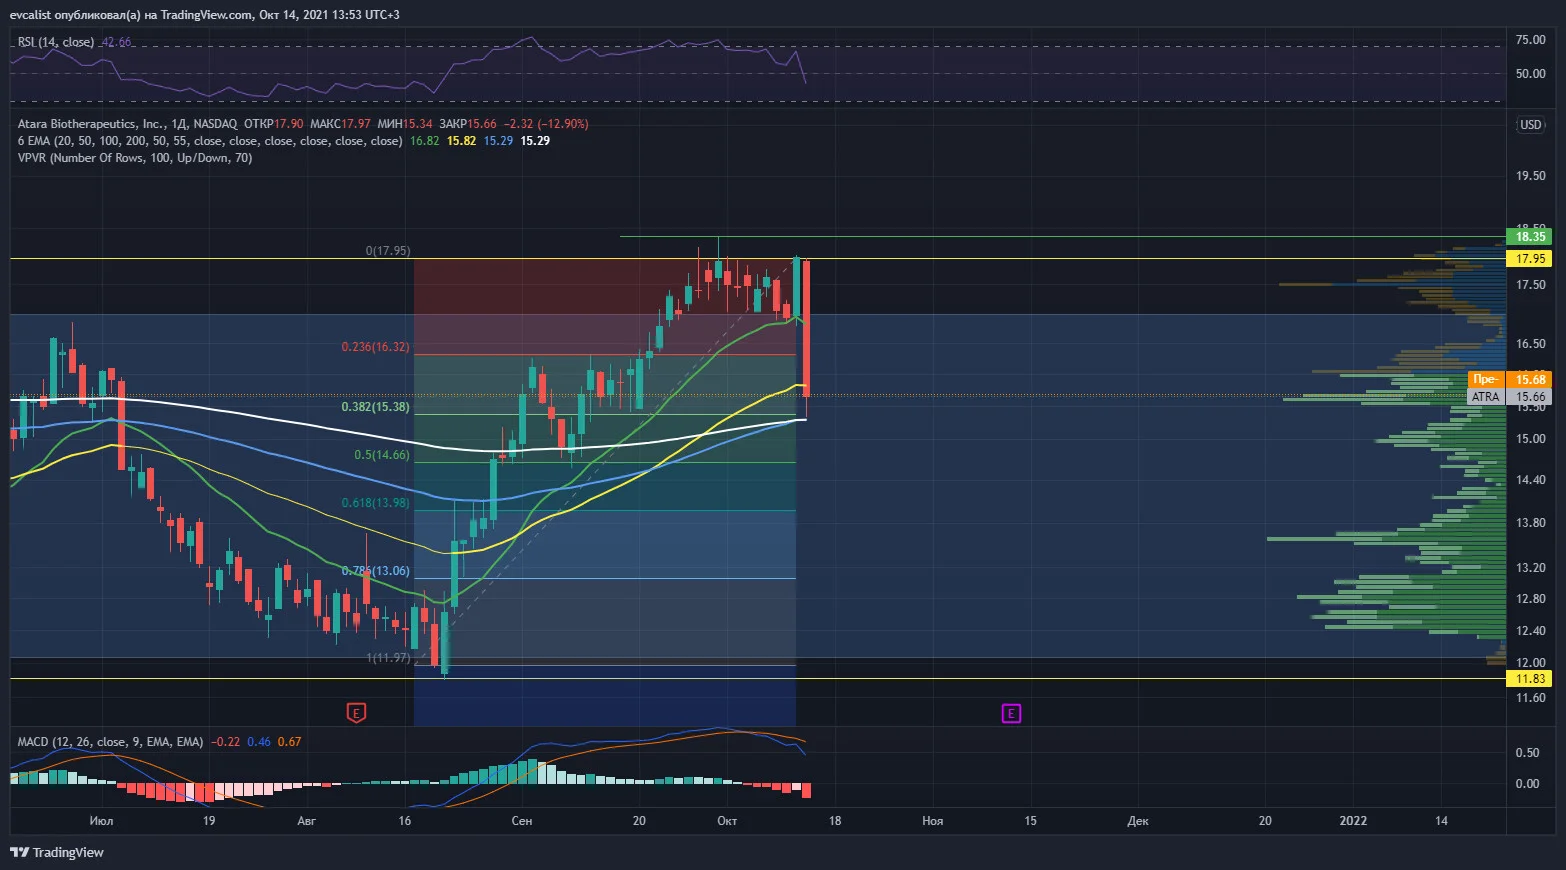Select the VPVR indicator legend
1566x870 pixels.
point(135,158)
